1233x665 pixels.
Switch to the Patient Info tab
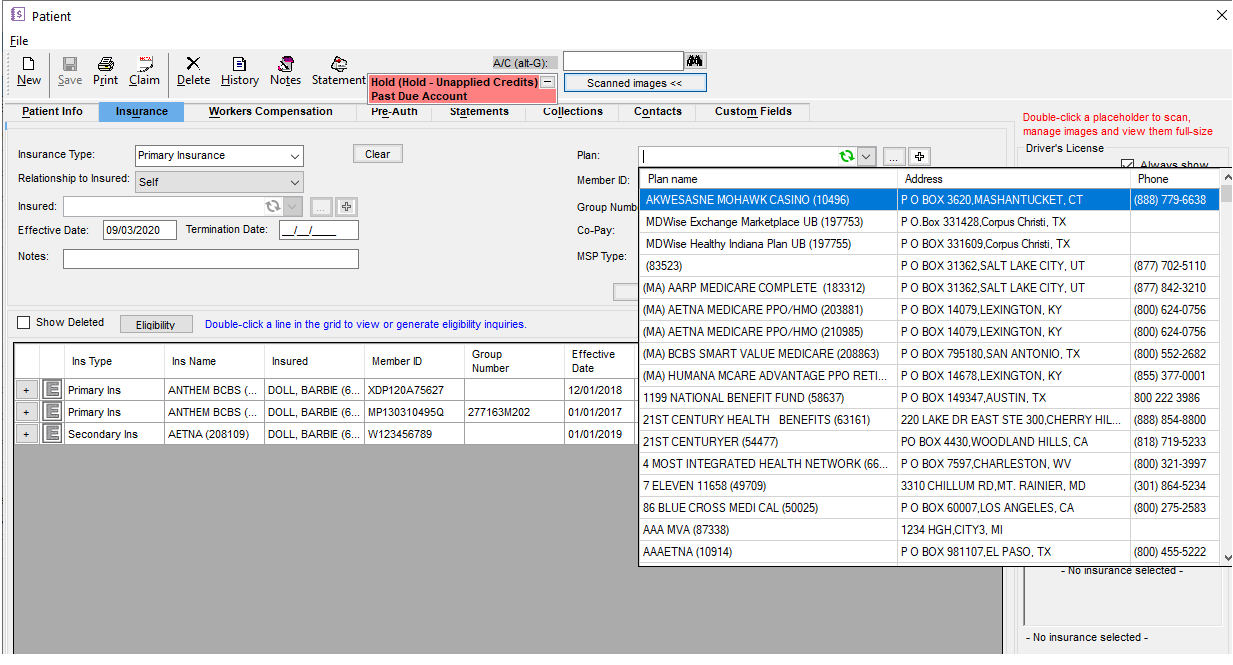pyautogui.click(x=52, y=112)
